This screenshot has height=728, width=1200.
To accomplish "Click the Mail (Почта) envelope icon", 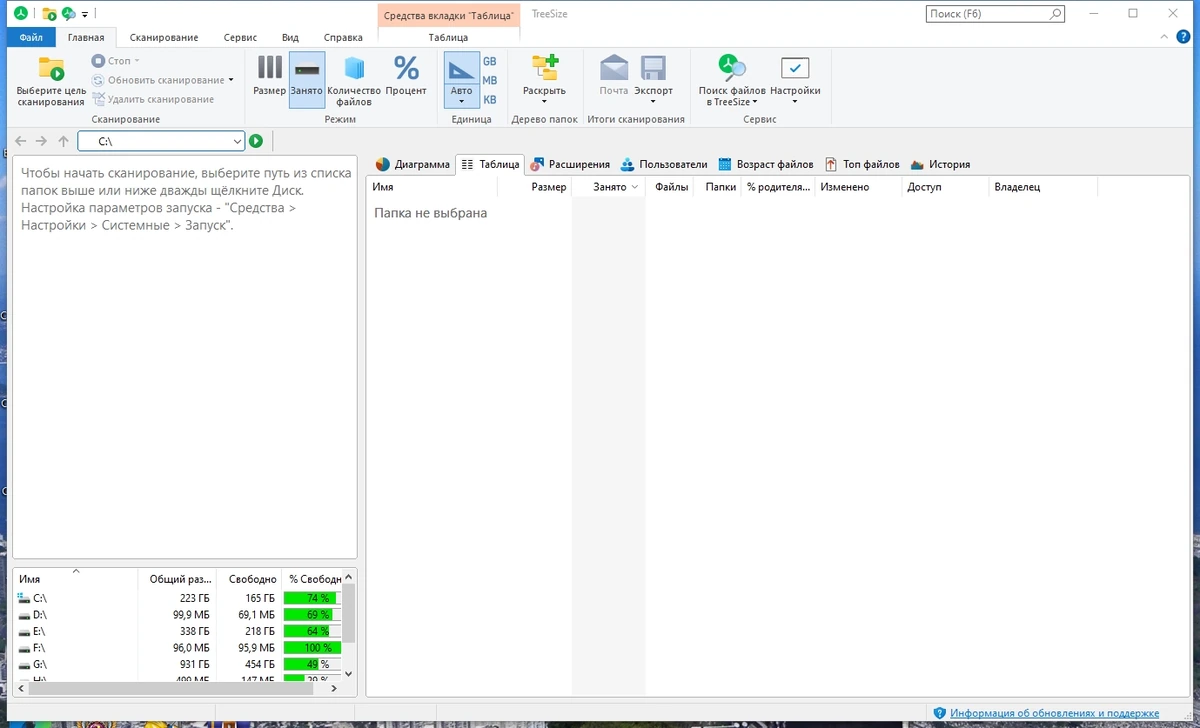I will 614,68.
